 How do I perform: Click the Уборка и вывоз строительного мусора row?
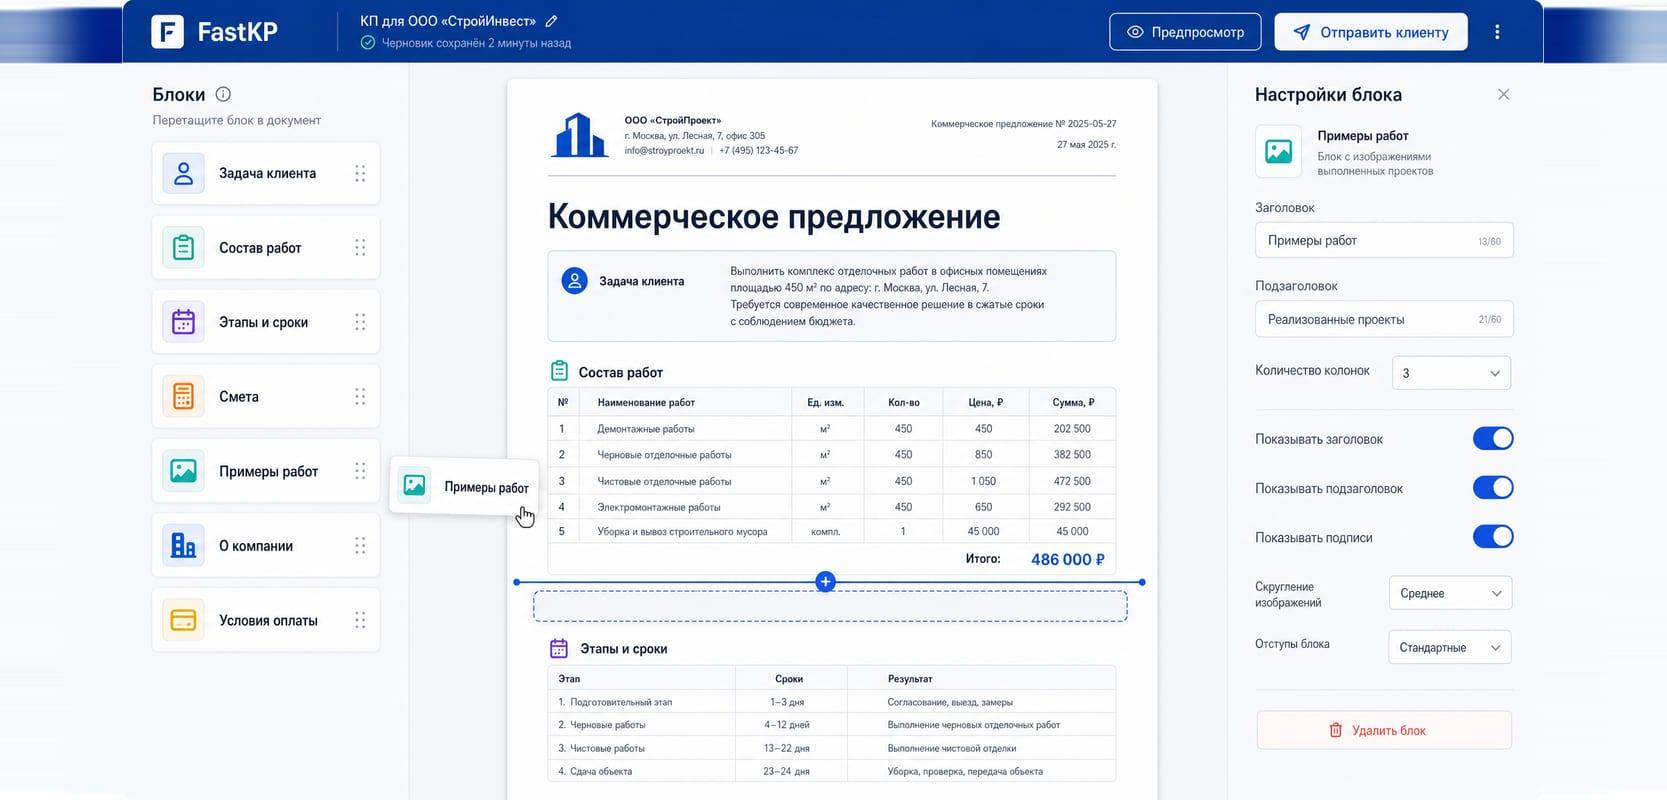832,531
